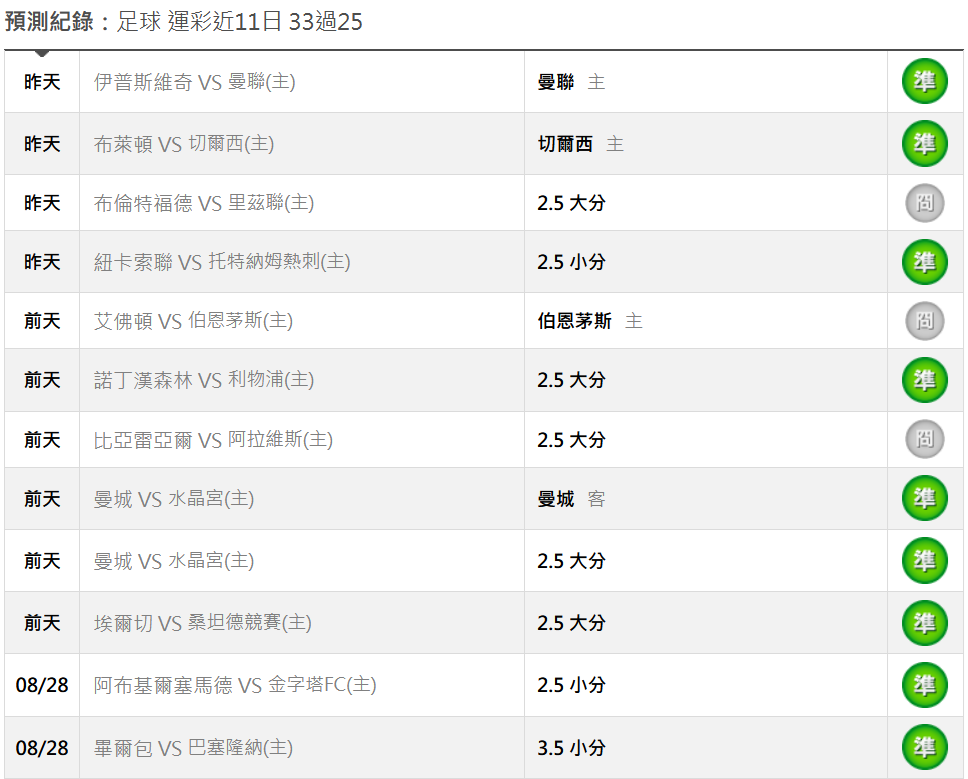Select prediction text 伯恩茅斯 主
Screen dimensions: 968x779
pos(590,321)
